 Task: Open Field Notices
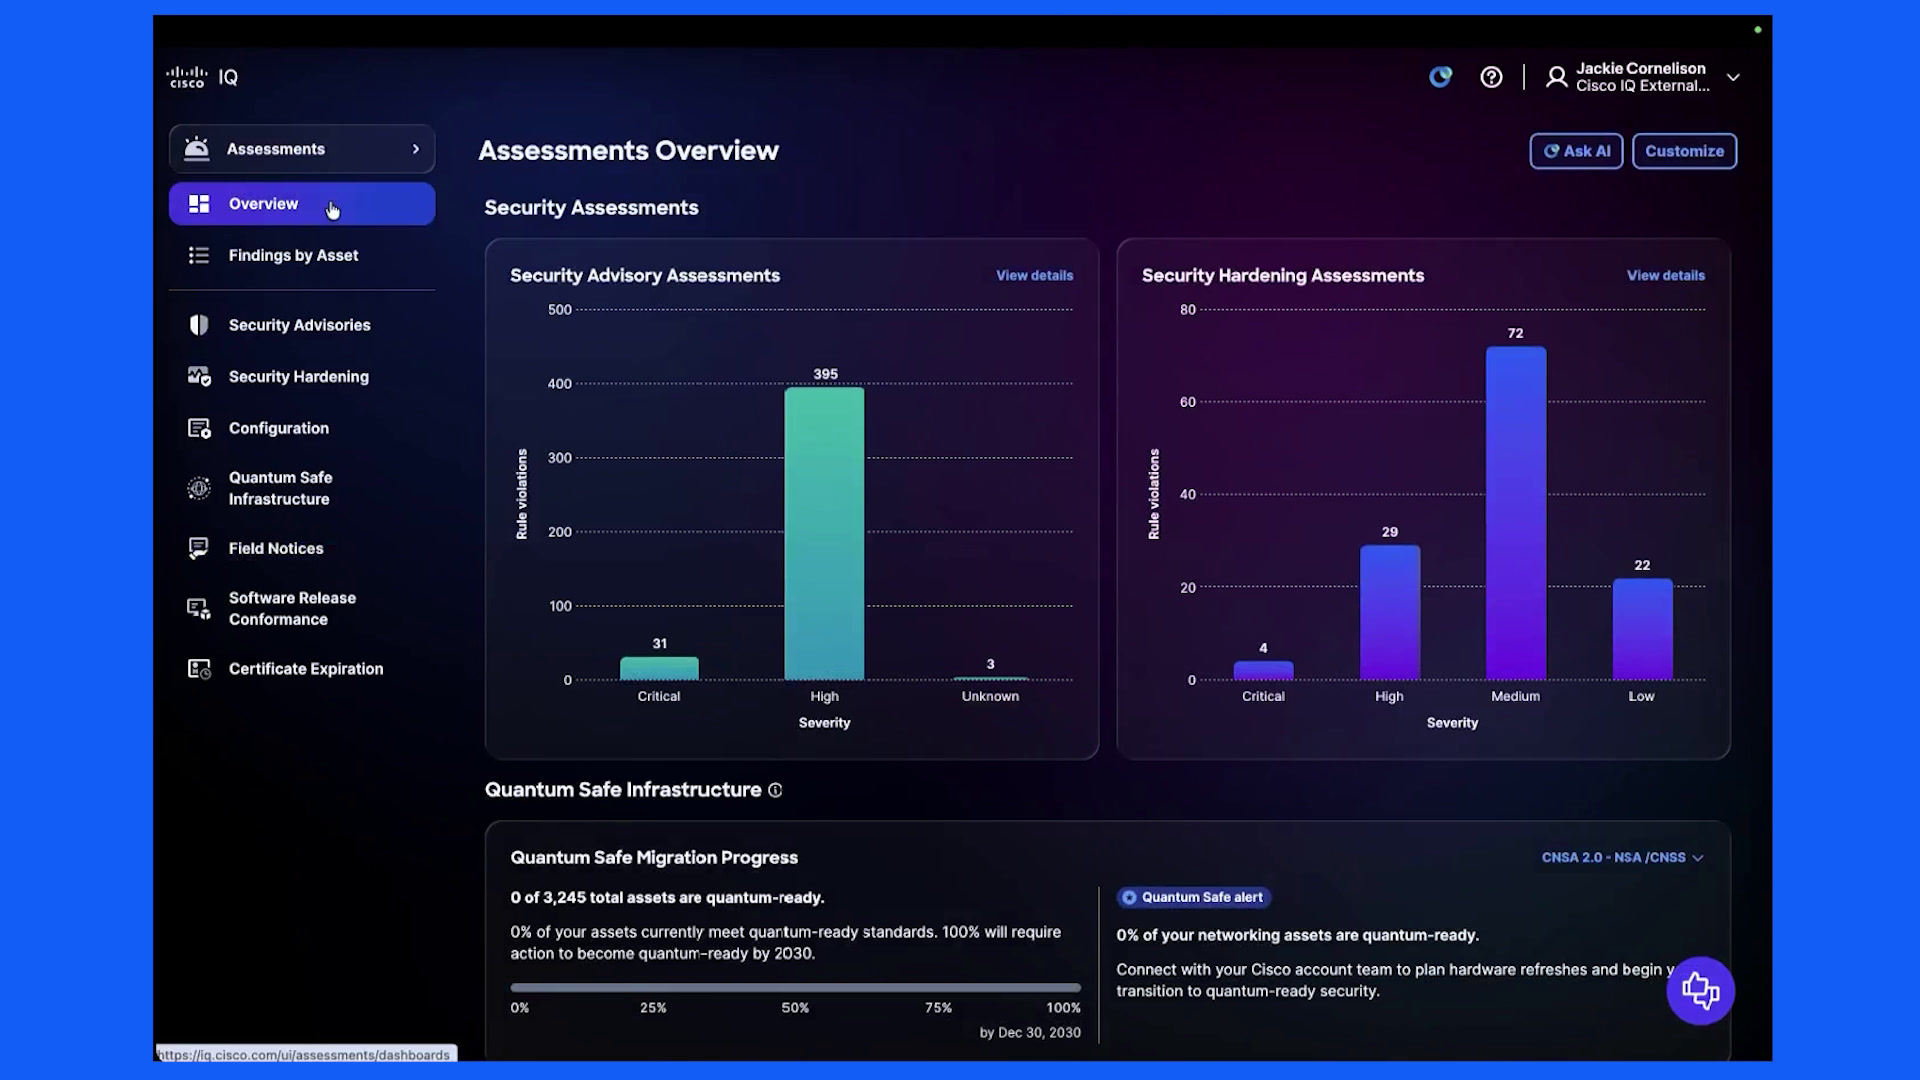point(276,548)
